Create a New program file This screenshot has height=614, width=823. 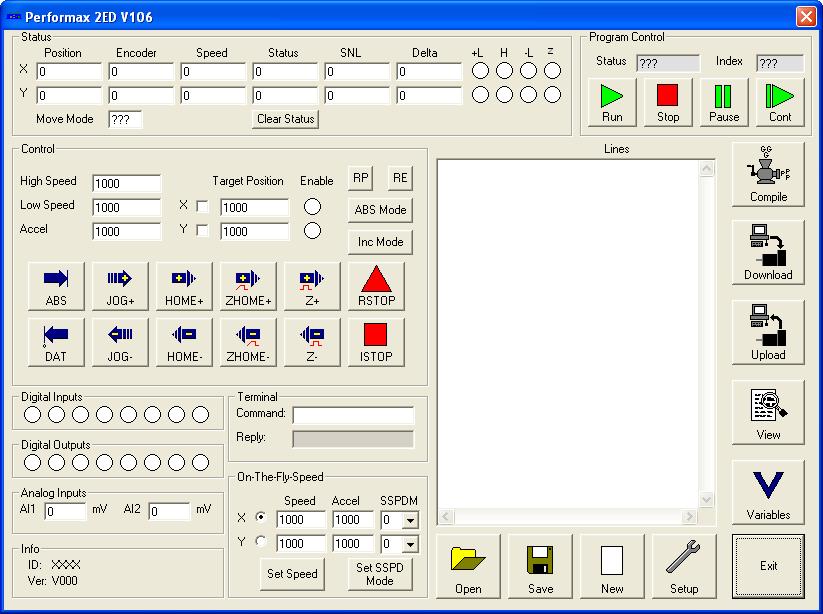coord(612,567)
